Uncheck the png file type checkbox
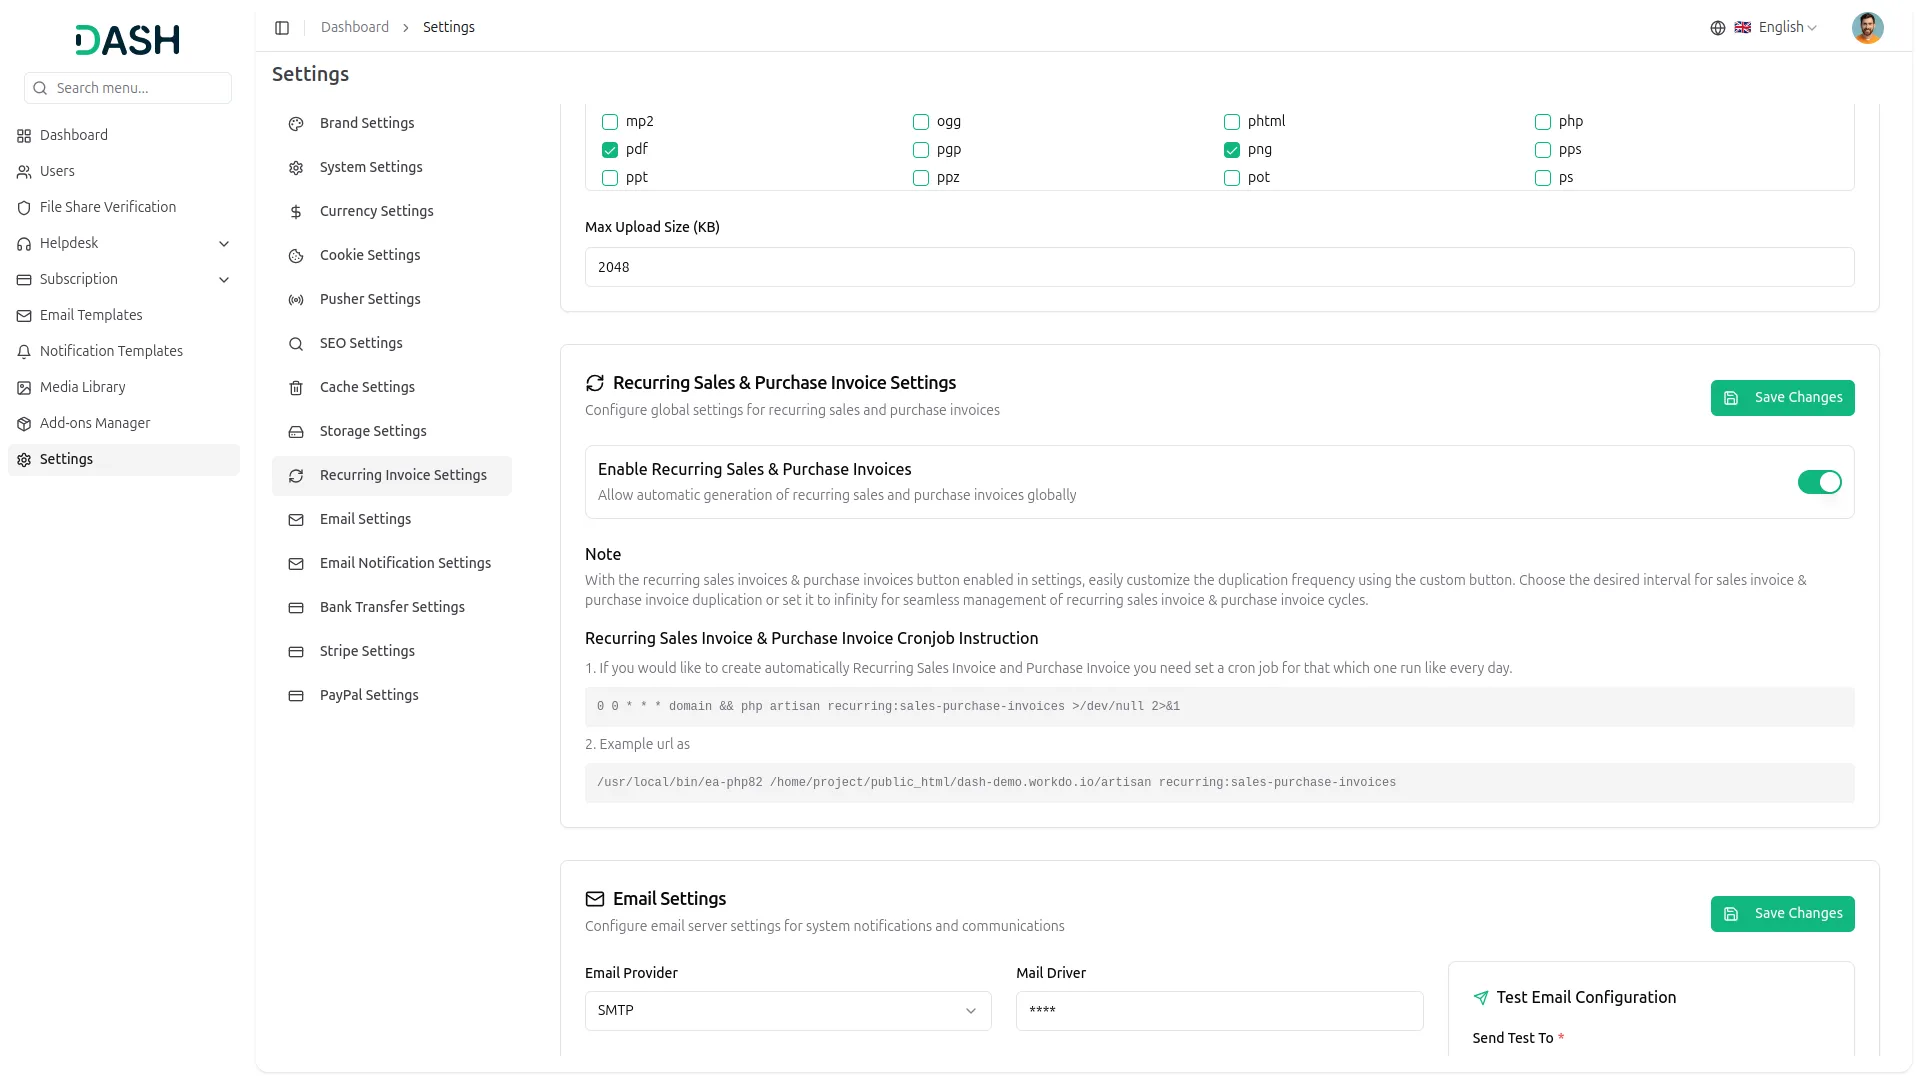The height and width of the screenshot is (1080, 1920). tap(1231, 150)
